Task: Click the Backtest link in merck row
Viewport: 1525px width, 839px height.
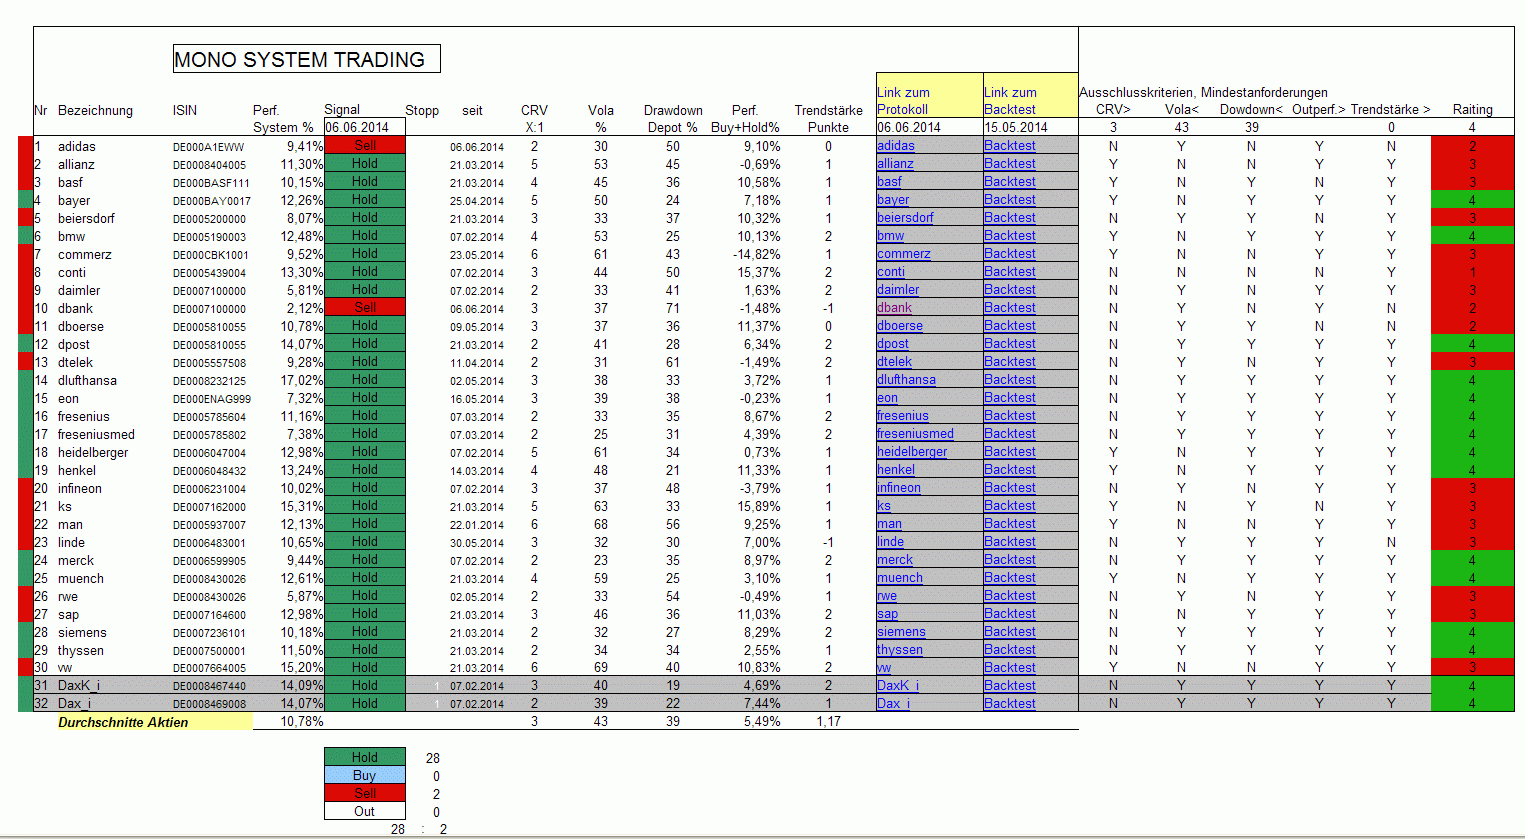Action: pyautogui.click(x=1010, y=560)
